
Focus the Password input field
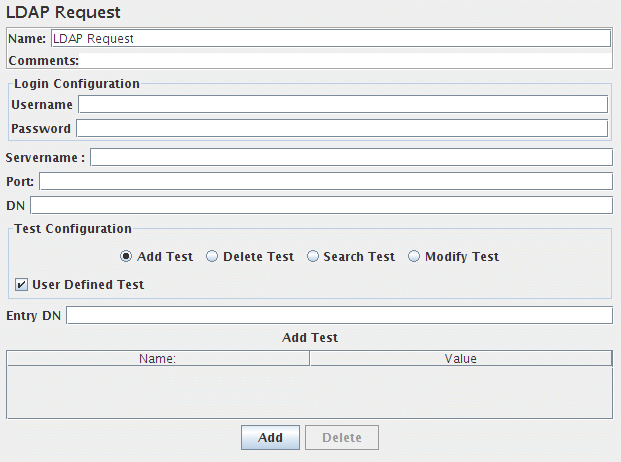(x=341, y=128)
